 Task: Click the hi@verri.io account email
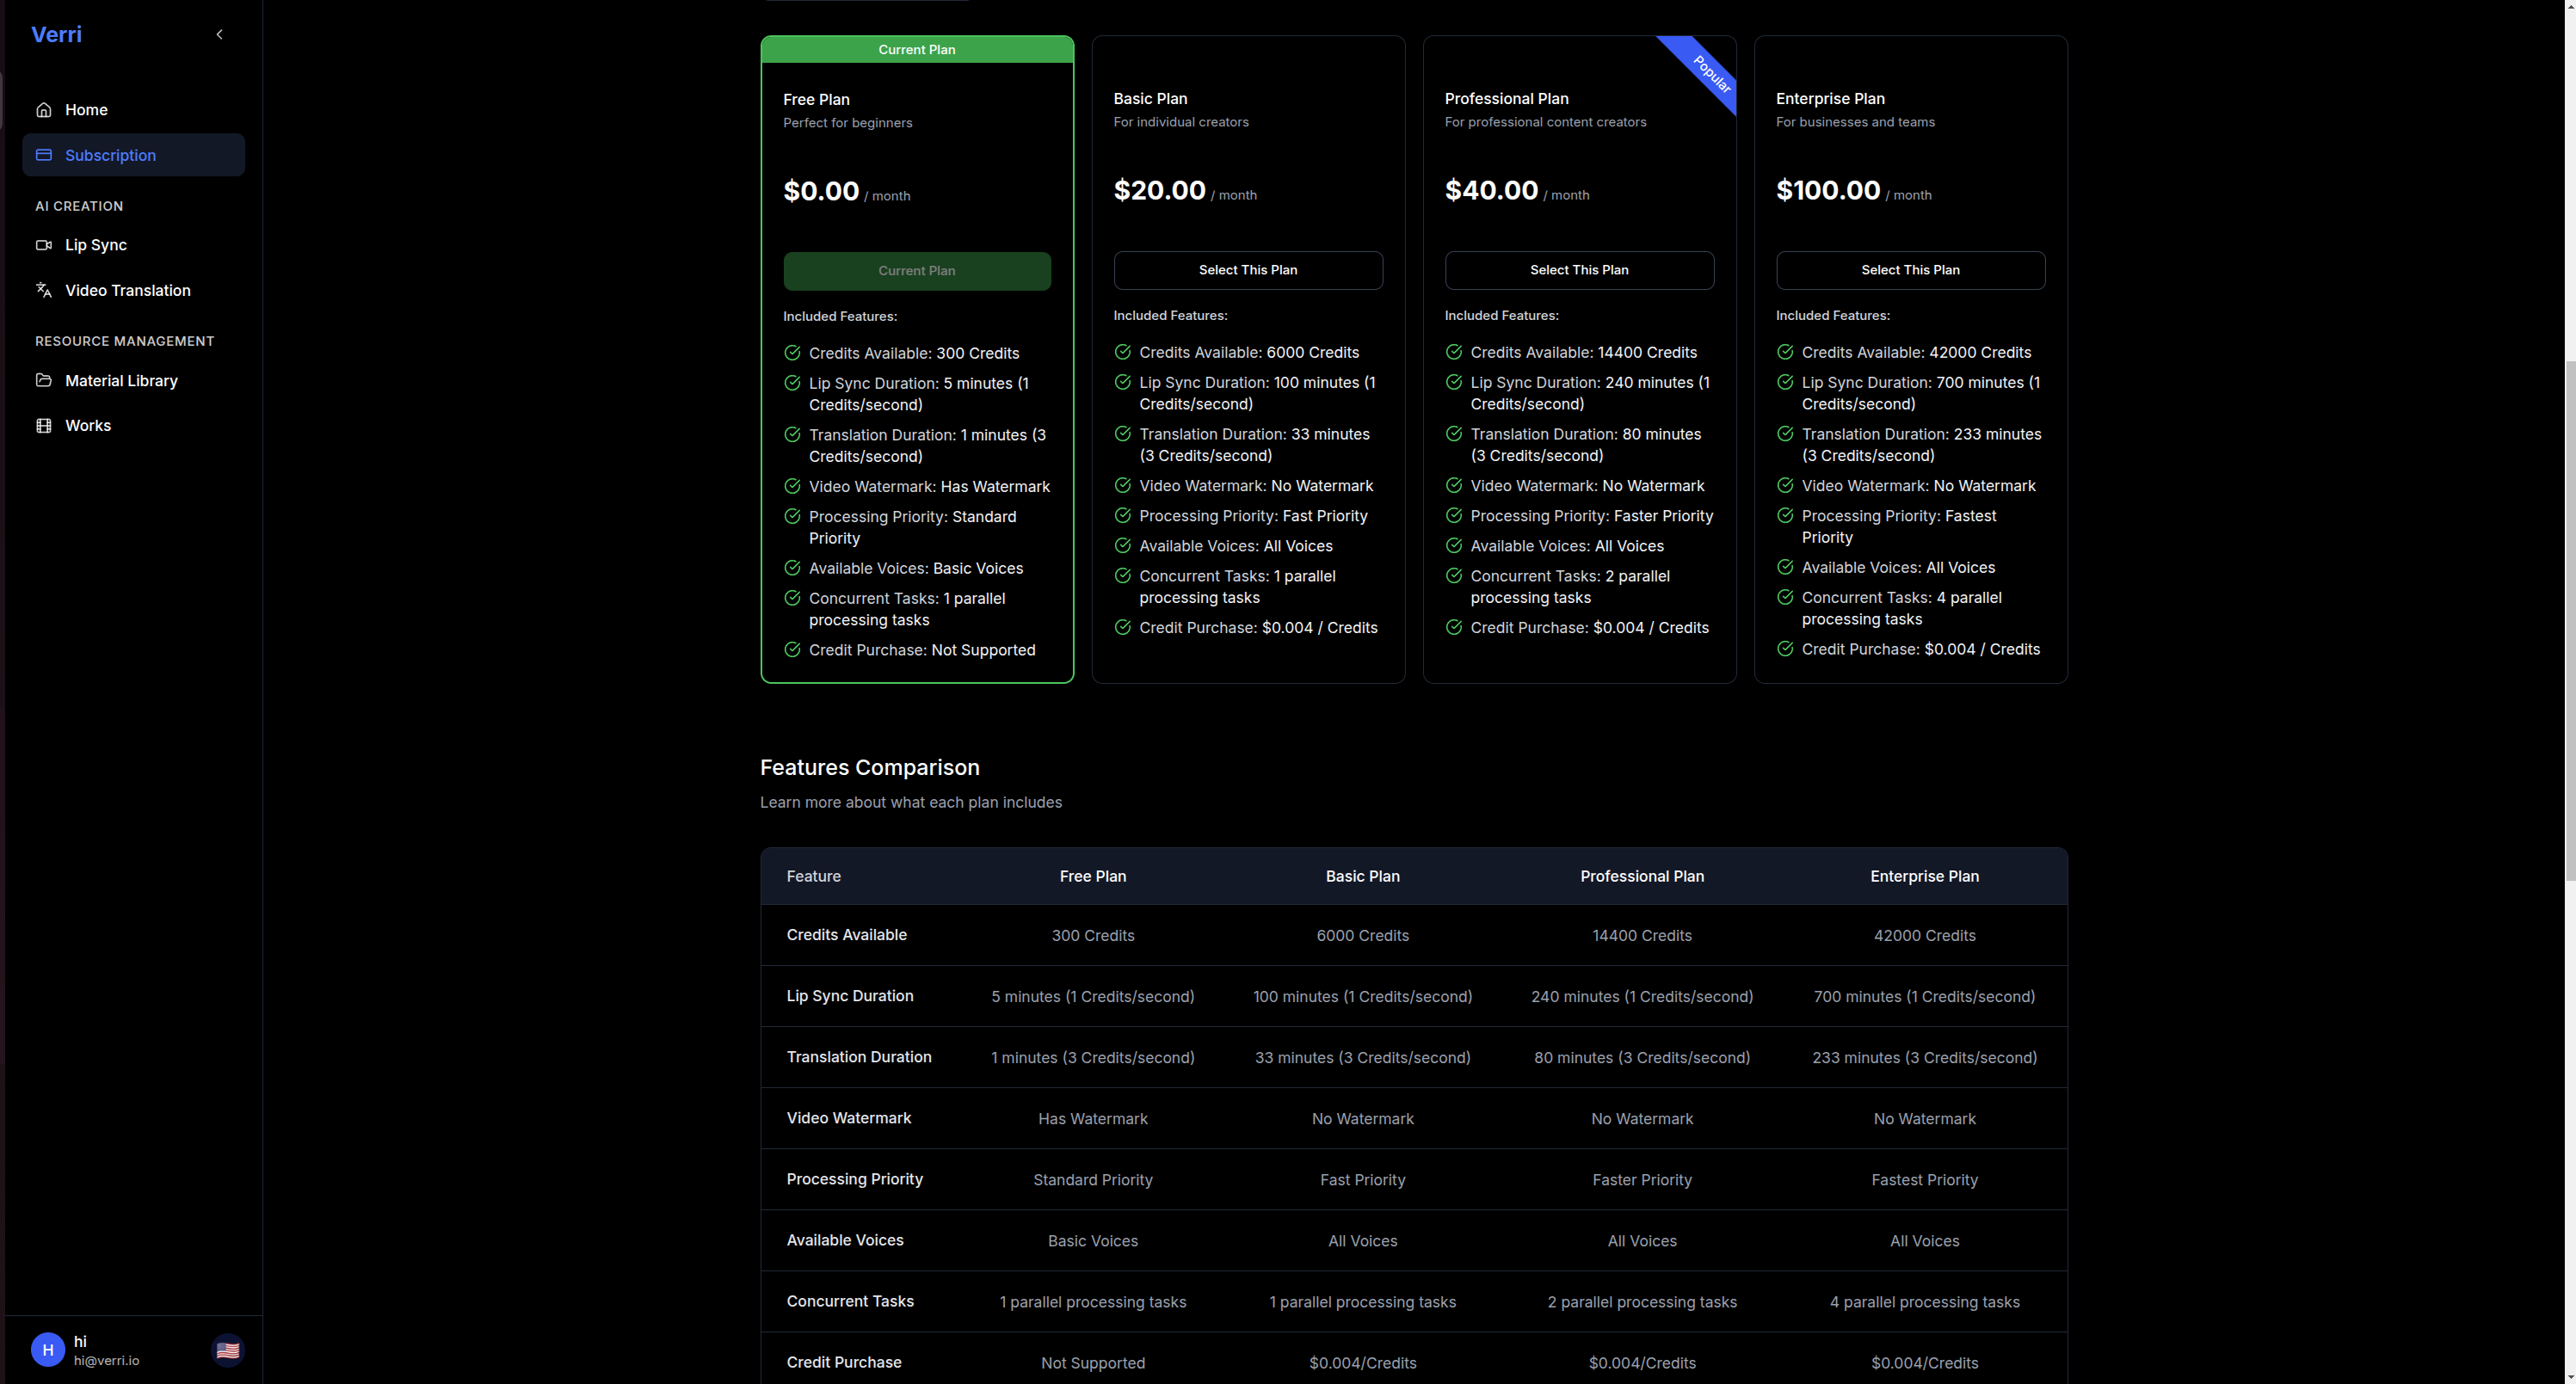click(106, 1361)
